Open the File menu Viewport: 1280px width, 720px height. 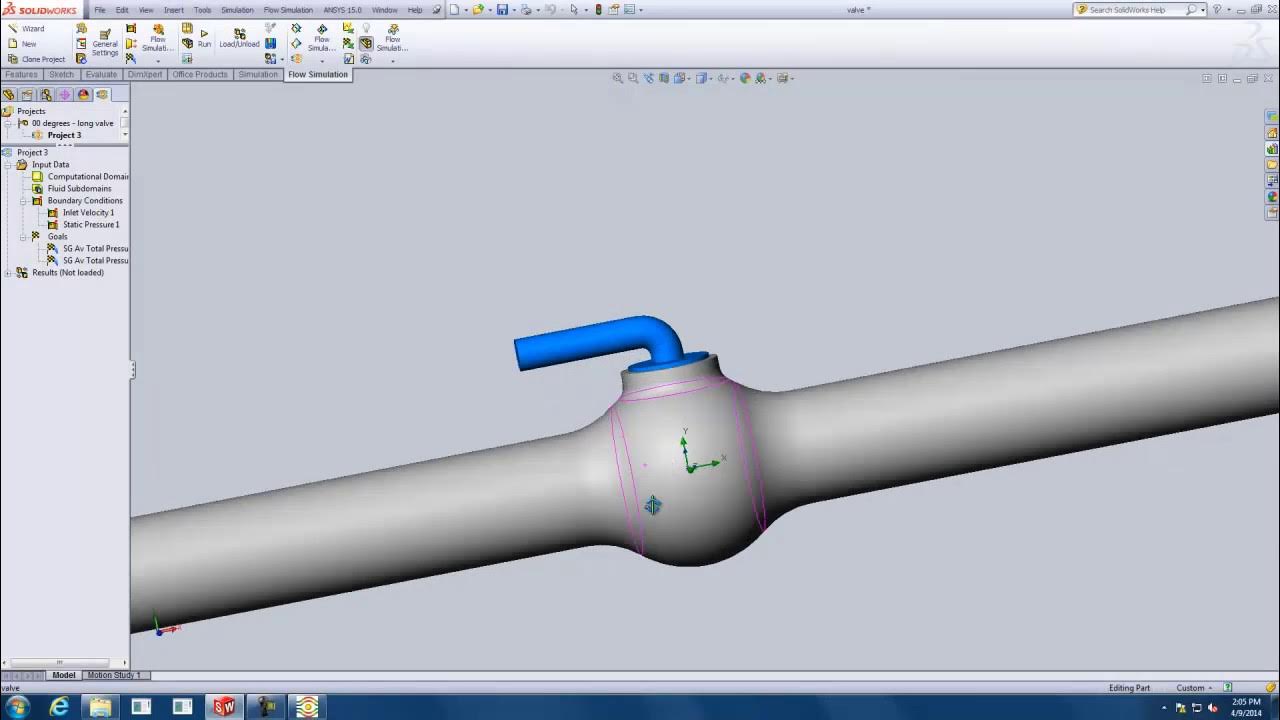(x=100, y=10)
